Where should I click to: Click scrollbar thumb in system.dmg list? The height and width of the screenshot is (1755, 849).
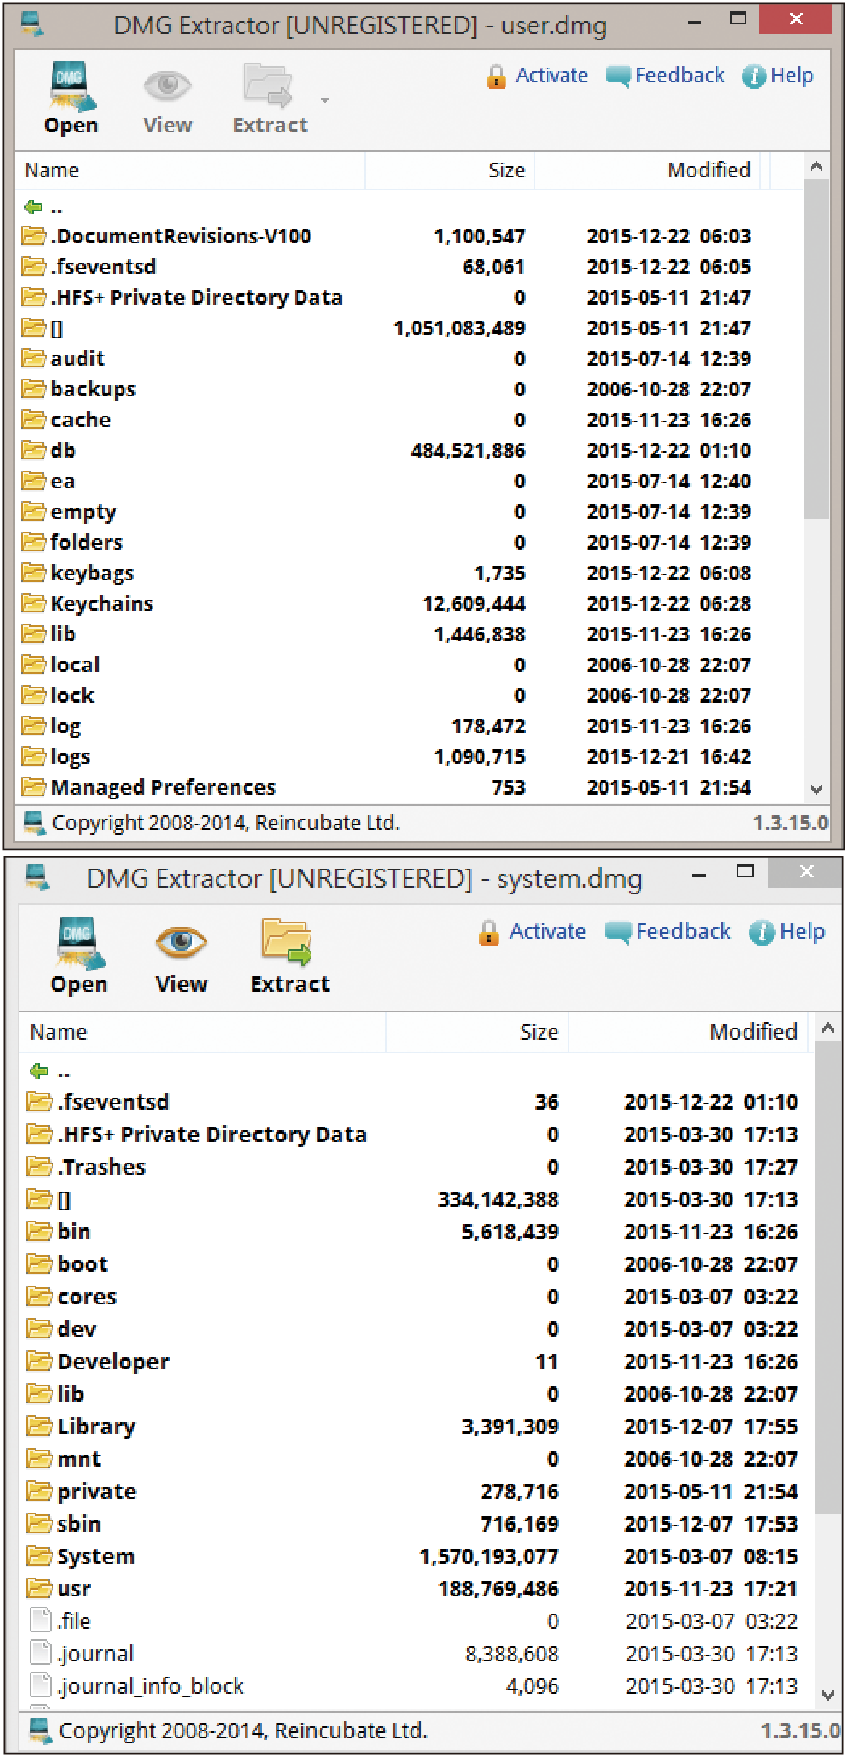tap(827, 1277)
